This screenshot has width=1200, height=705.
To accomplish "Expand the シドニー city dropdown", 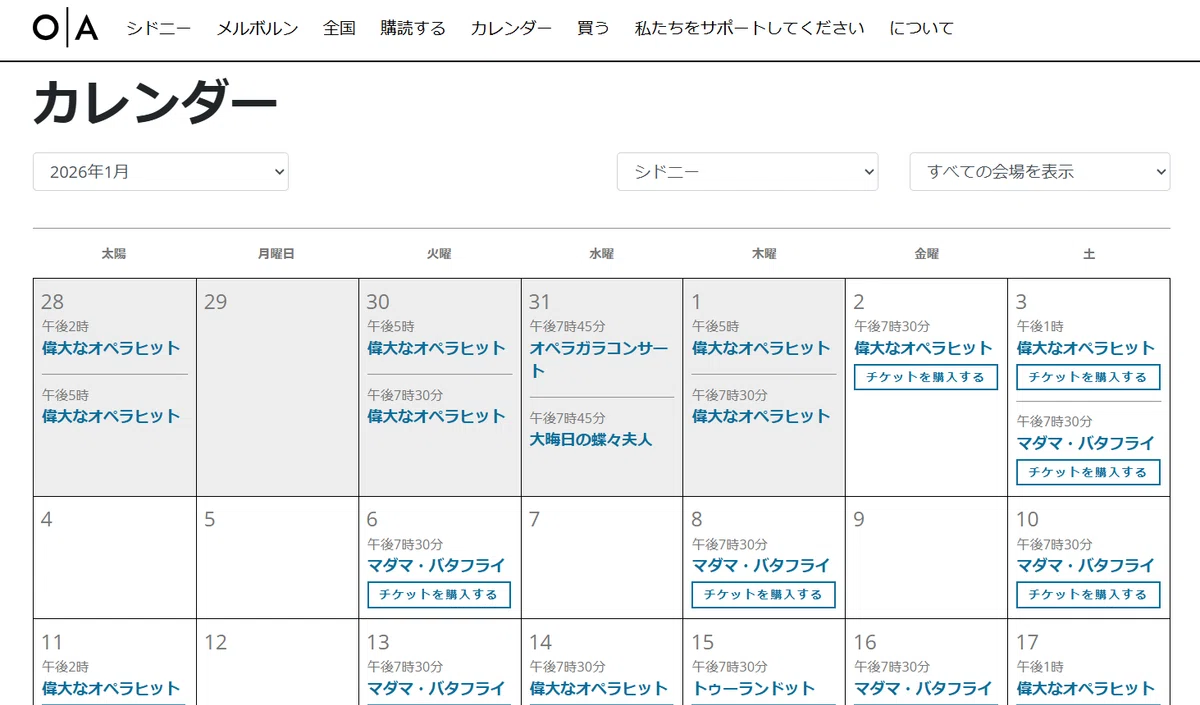I will (x=748, y=172).
